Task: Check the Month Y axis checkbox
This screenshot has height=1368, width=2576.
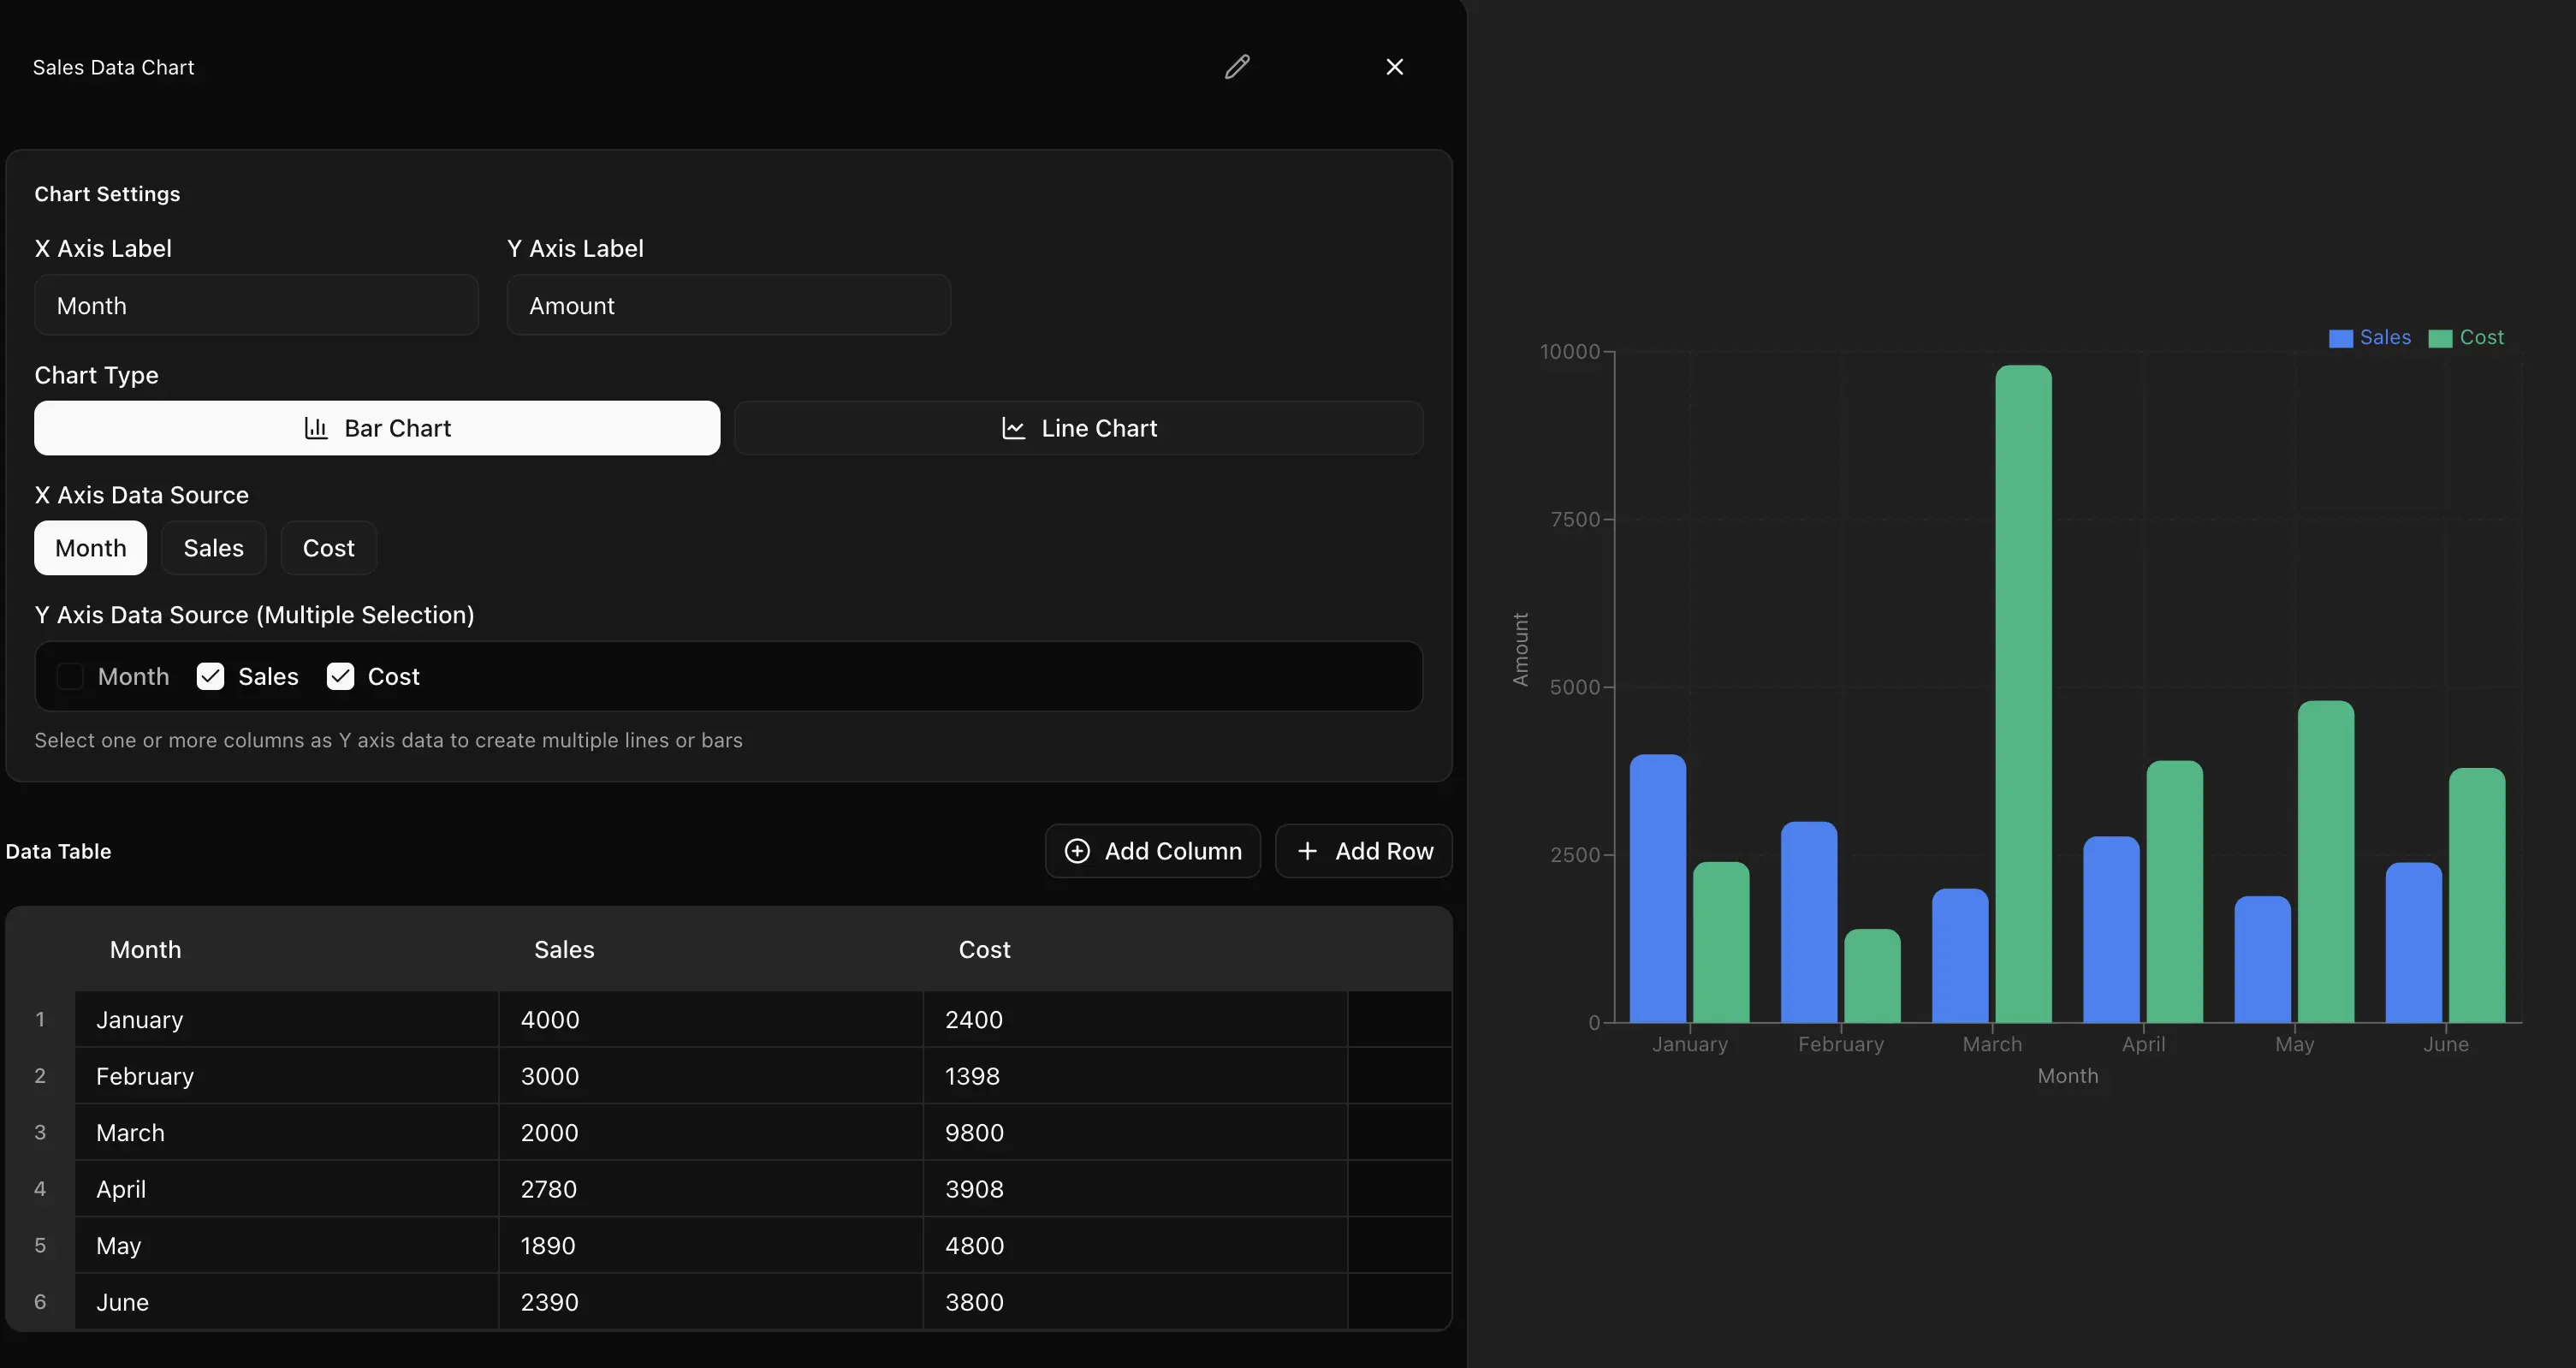Action: coord(70,677)
